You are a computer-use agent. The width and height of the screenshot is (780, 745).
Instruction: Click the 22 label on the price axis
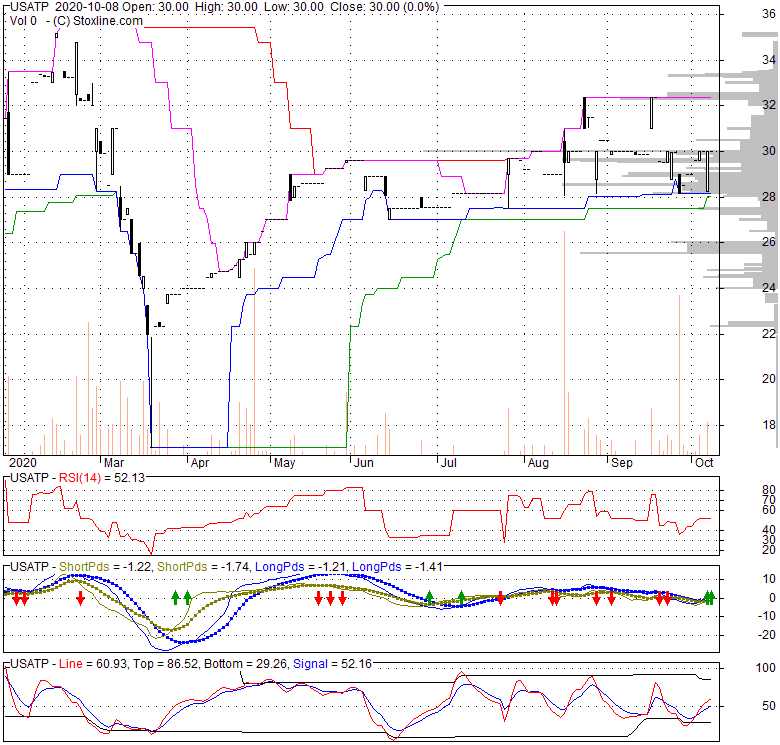pos(769,333)
